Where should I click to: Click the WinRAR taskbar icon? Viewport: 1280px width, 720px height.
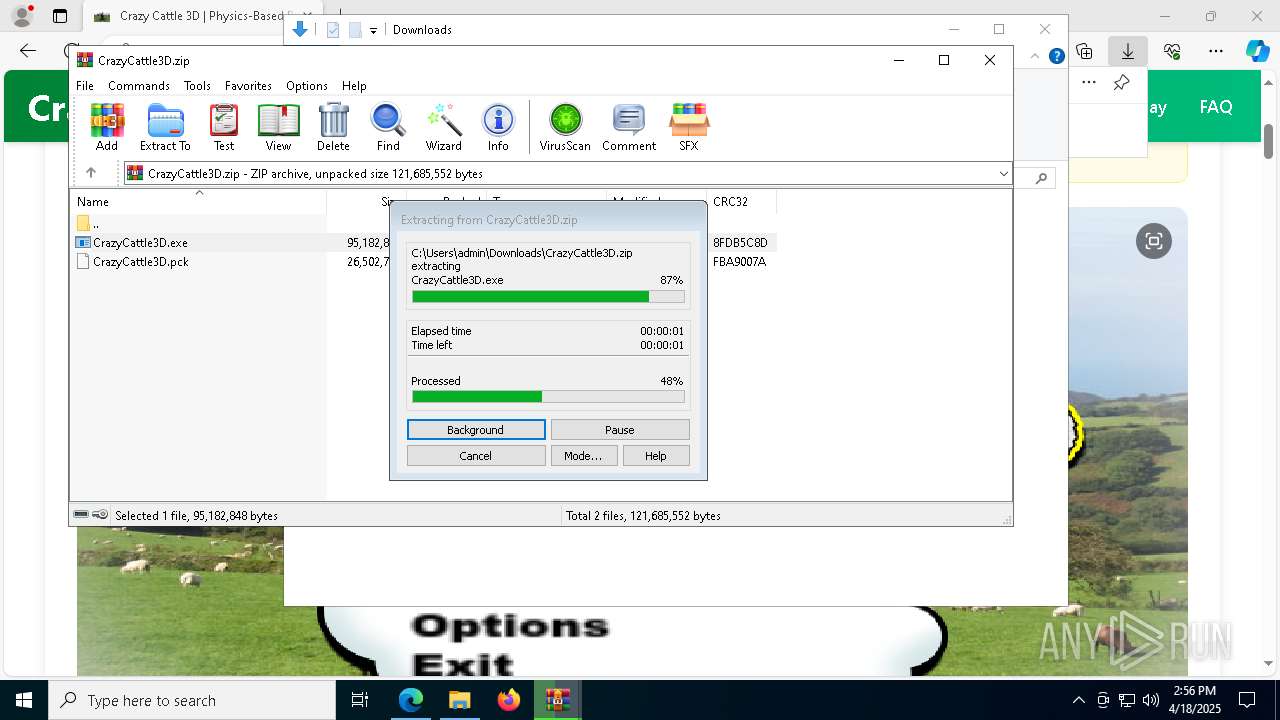click(557, 700)
